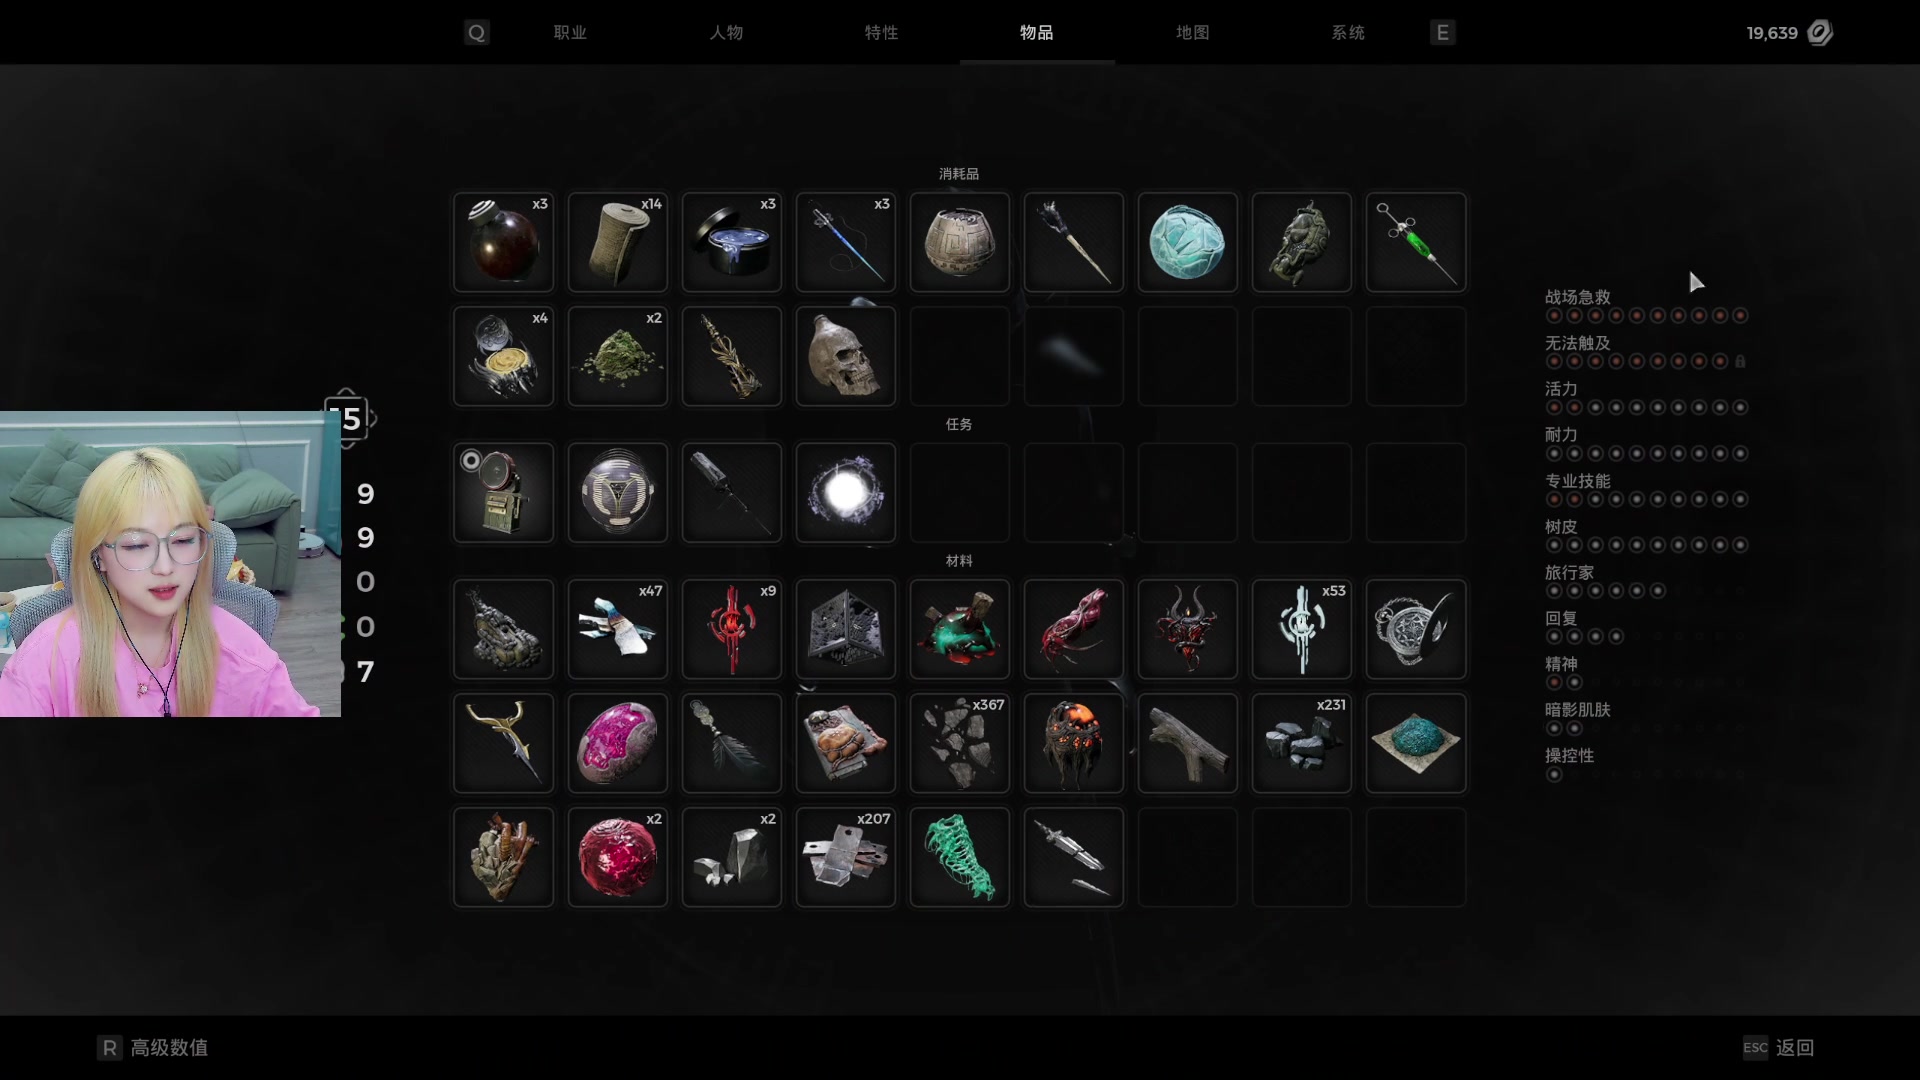Click the 战场急救 trait point row

[1646, 306]
